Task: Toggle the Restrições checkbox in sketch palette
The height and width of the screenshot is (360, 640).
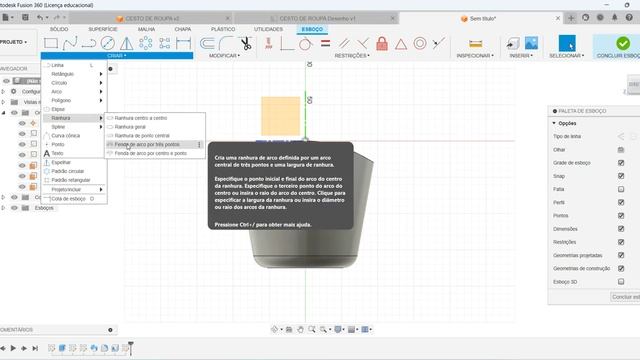Action: pyautogui.click(x=621, y=242)
